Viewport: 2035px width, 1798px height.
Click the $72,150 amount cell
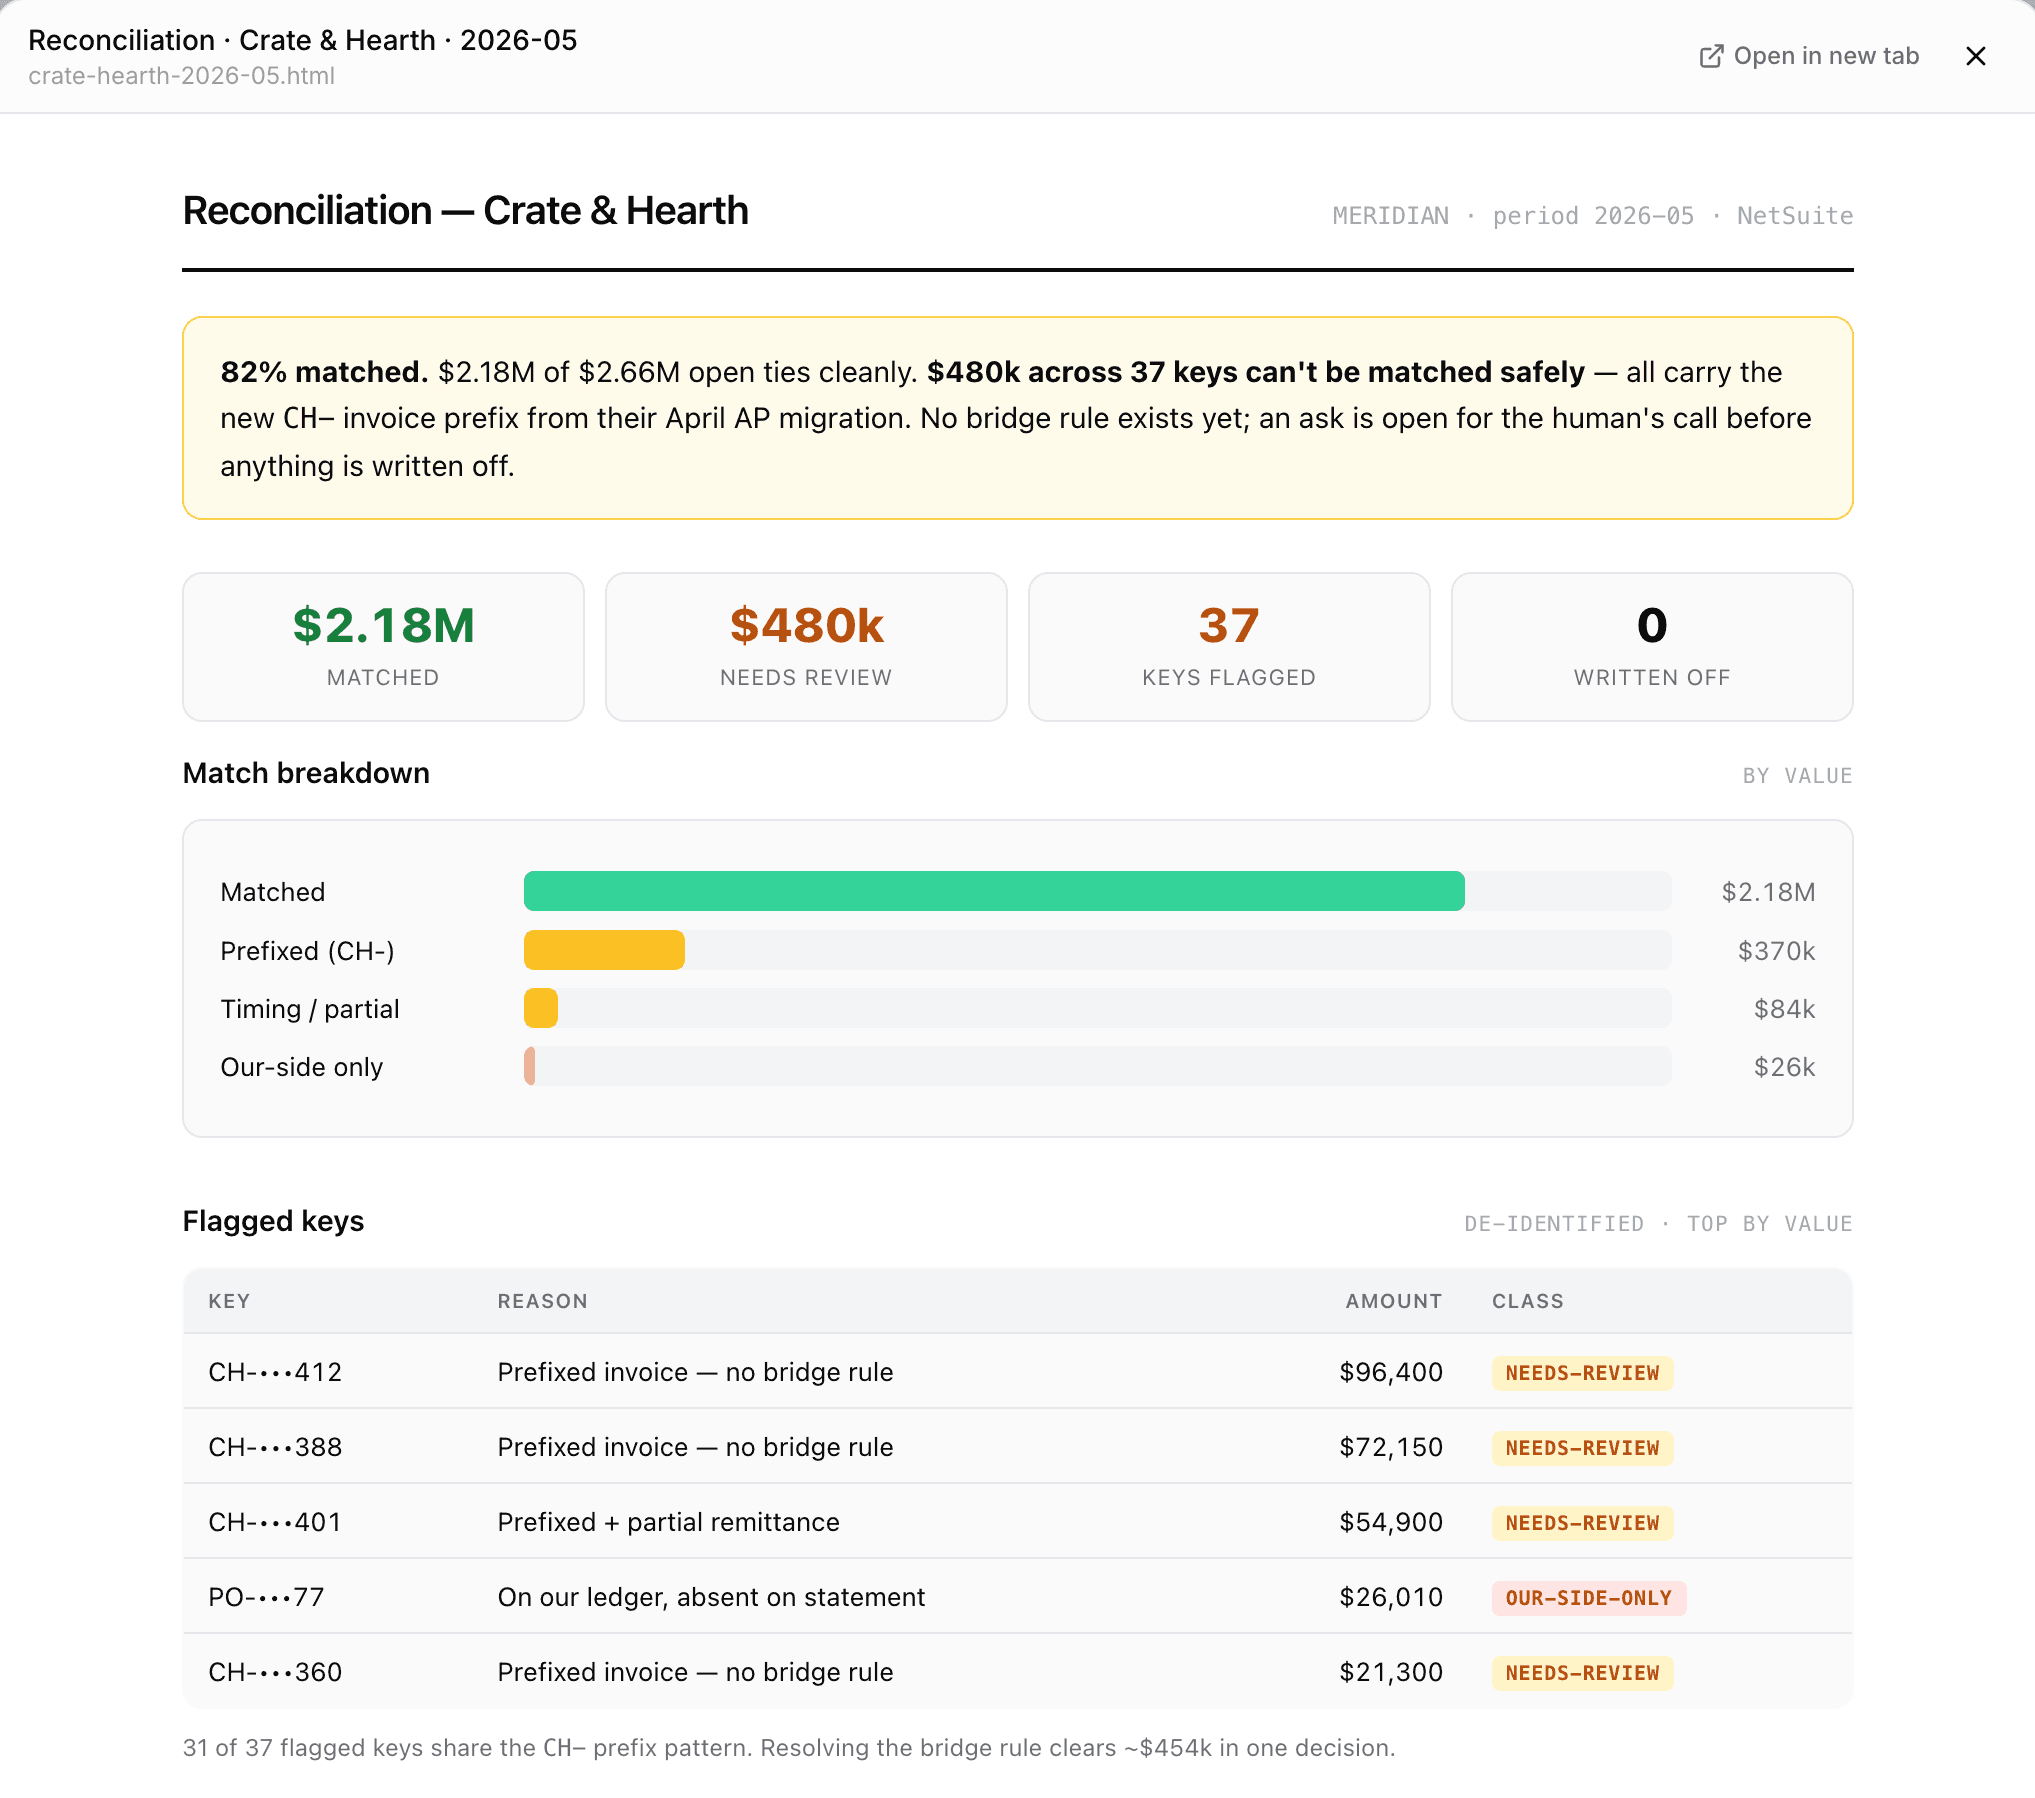[1391, 1447]
